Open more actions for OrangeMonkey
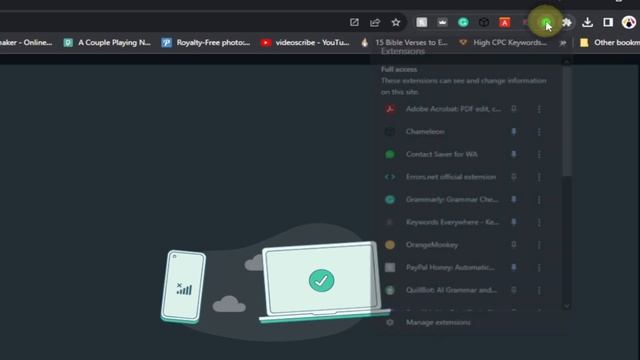This screenshot has height=360, width=640. (539, 245)
